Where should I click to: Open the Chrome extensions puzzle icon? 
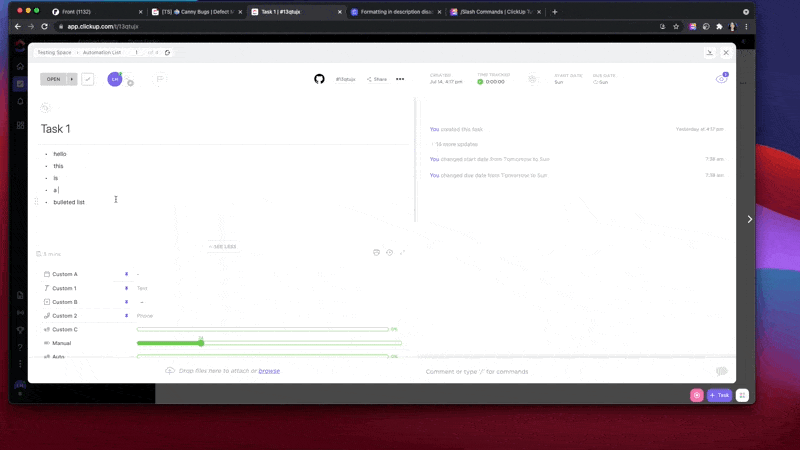point(719,27)
